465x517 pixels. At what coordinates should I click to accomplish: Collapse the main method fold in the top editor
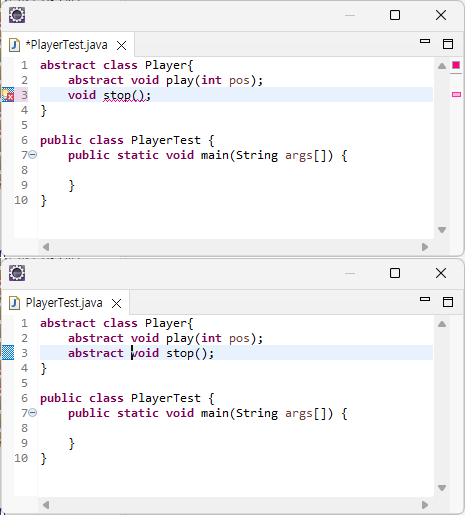[x=33, y=155]
